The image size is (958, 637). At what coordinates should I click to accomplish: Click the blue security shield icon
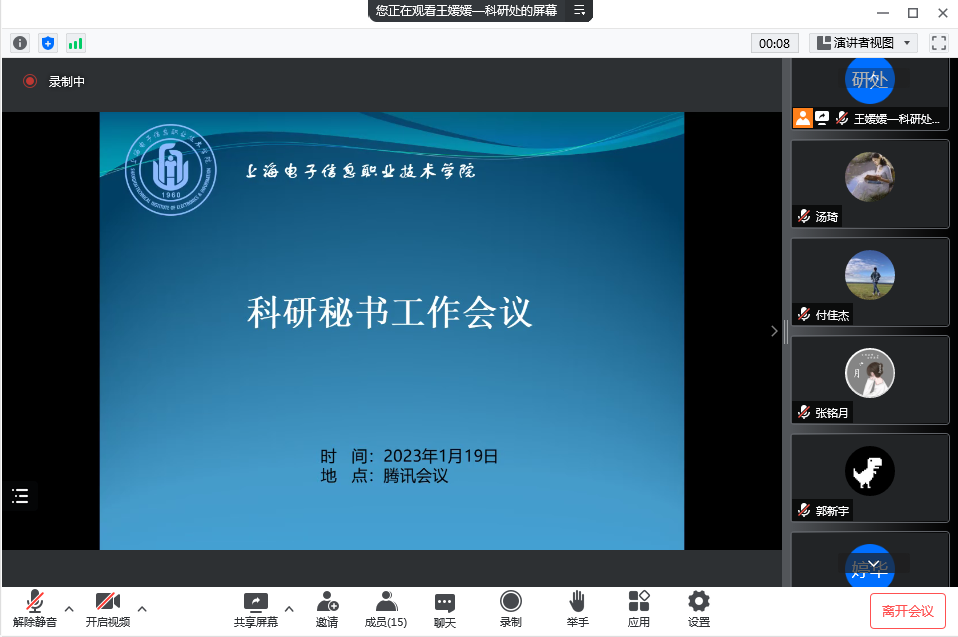[48, 43]
